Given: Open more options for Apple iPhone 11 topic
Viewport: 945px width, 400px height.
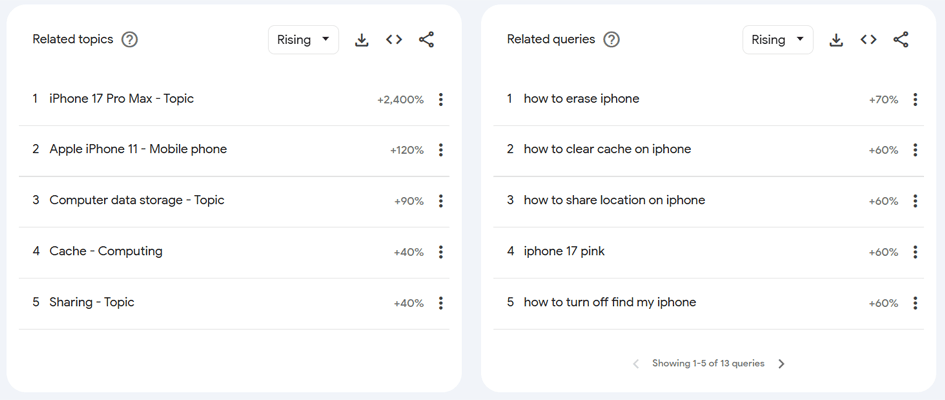Looking at the screenshot, I should tap(441, 150).
